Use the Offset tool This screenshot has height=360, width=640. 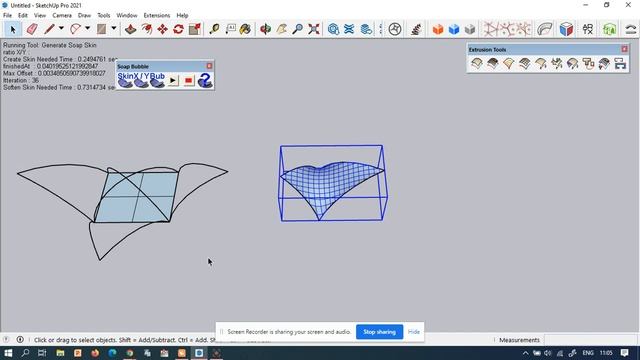147,29
